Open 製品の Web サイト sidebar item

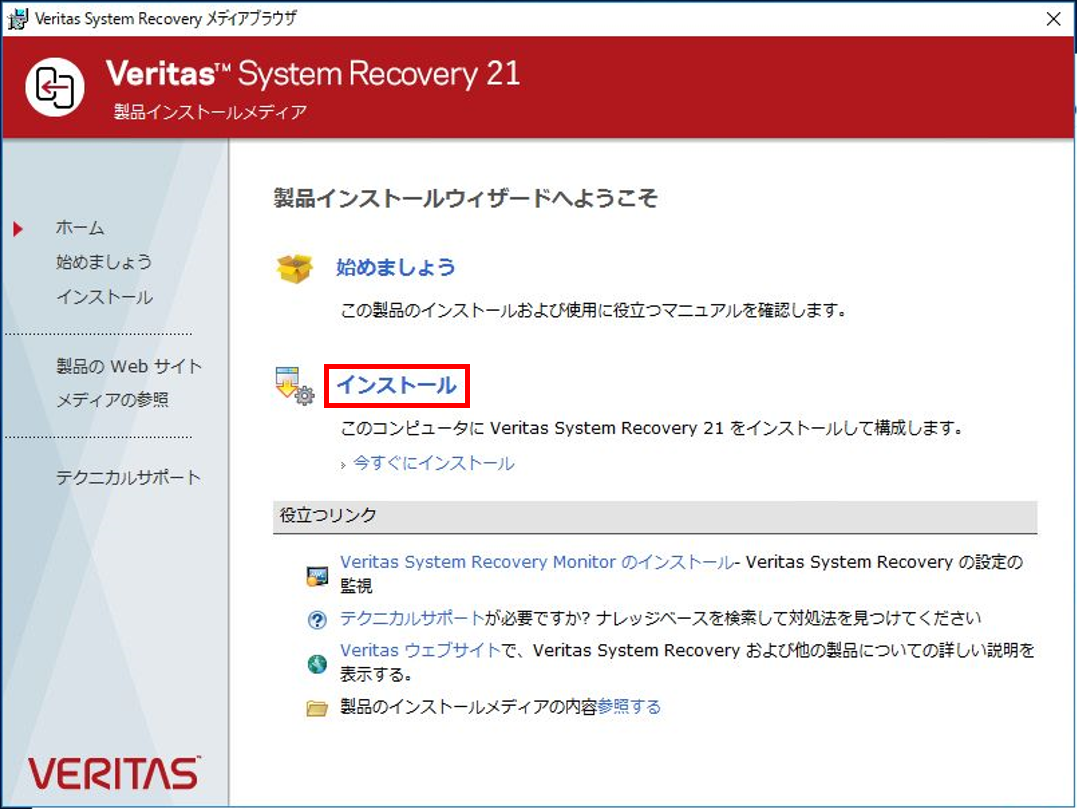pos(129,366)
